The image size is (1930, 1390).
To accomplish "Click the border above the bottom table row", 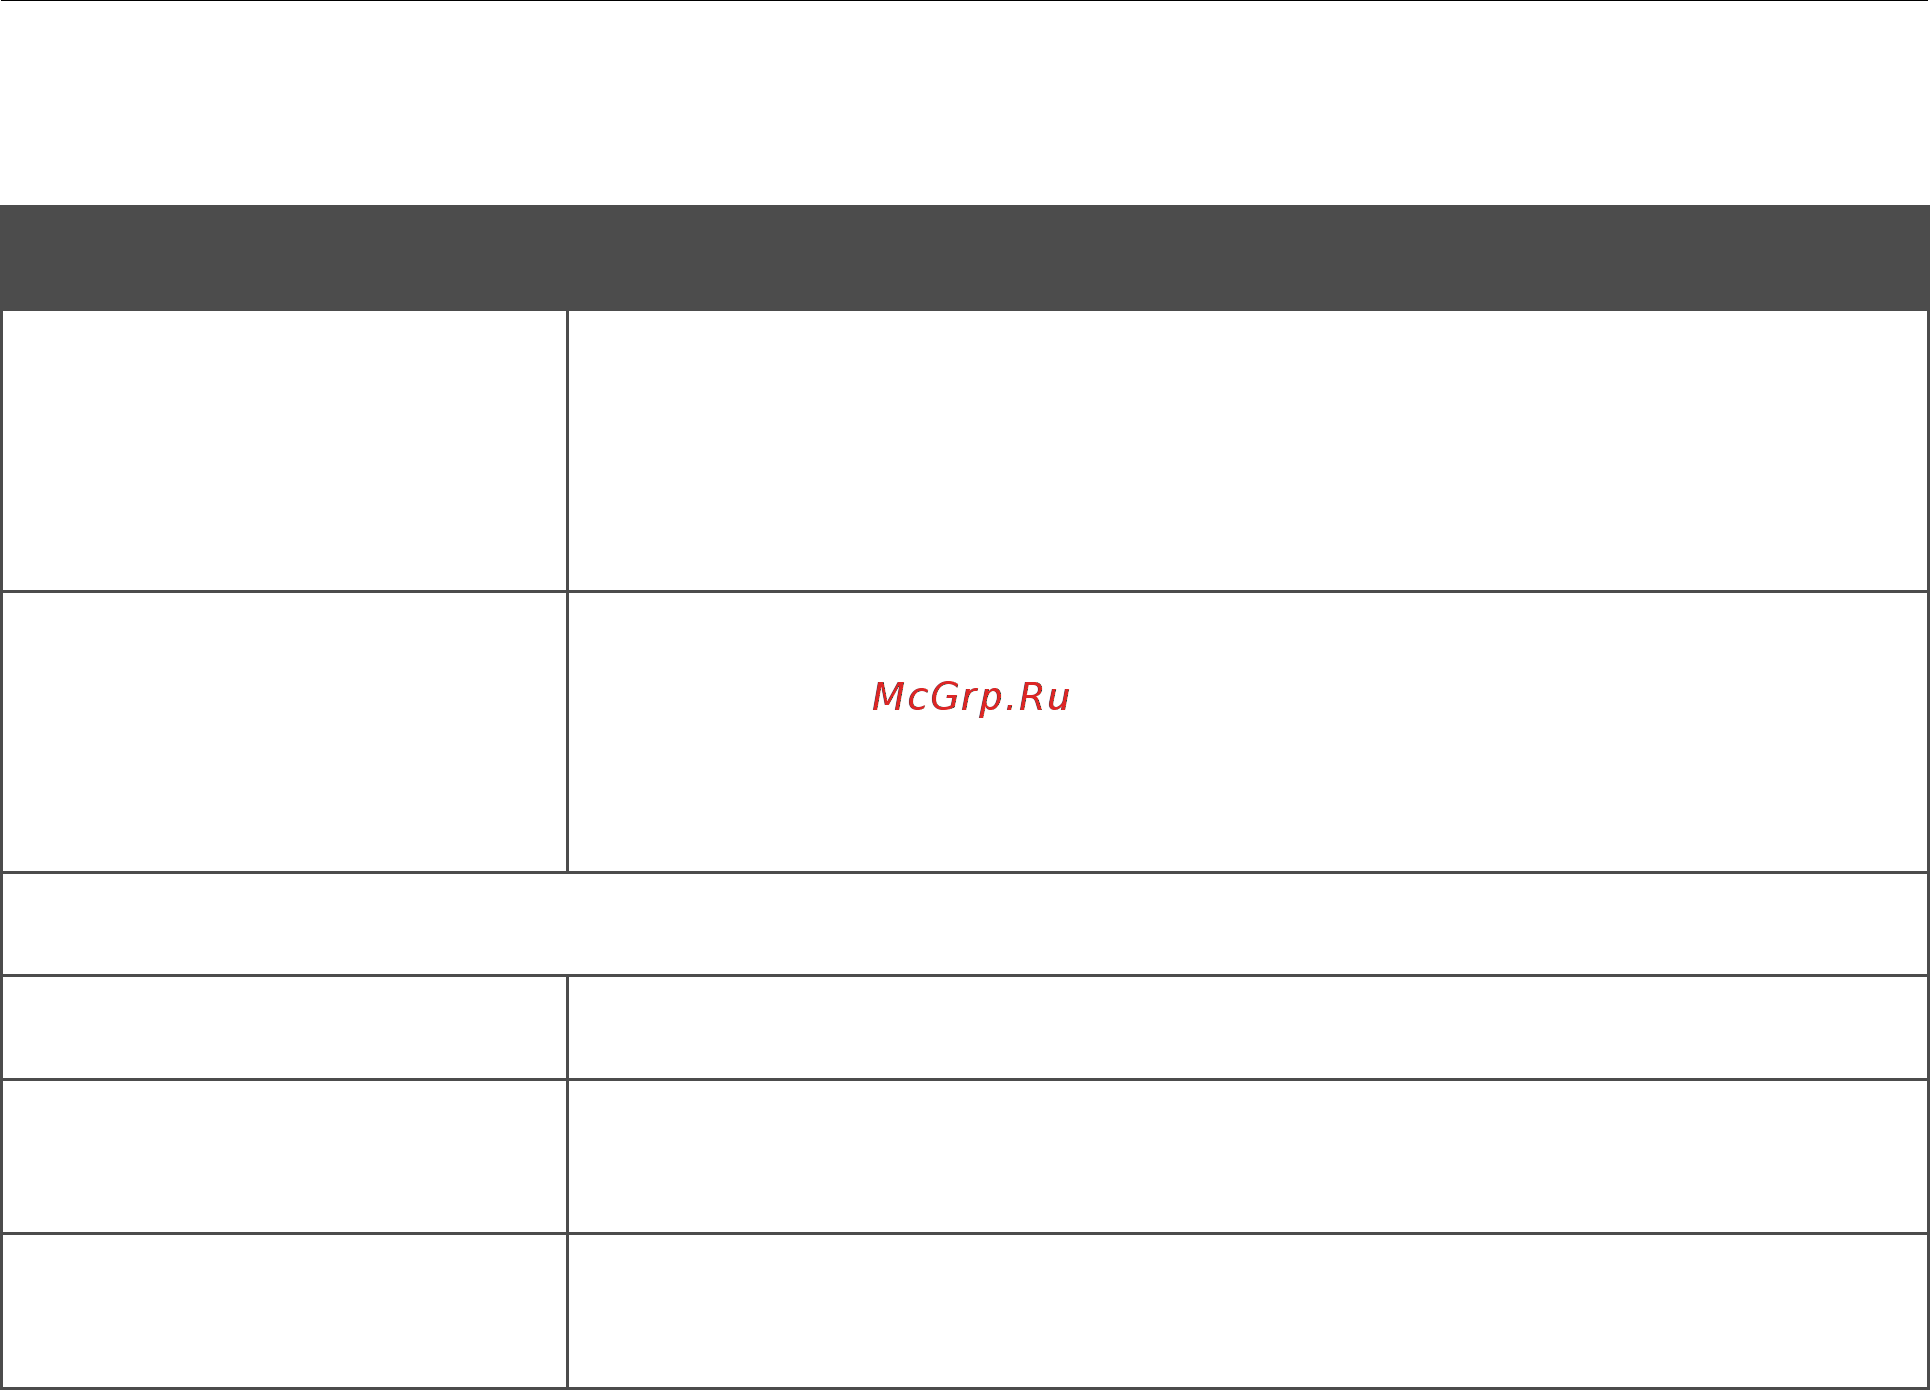I will pyautogui.click(x=965, y=1233).
